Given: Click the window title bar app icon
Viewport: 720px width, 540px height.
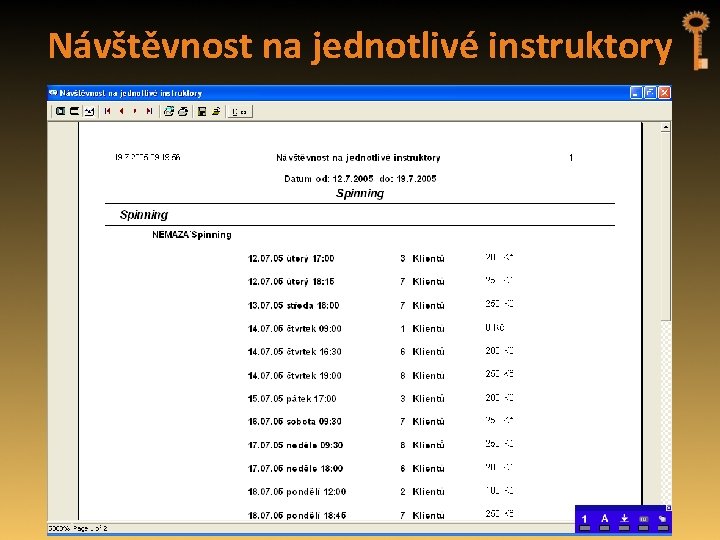Looking at the screenshot, I should 53,93.
